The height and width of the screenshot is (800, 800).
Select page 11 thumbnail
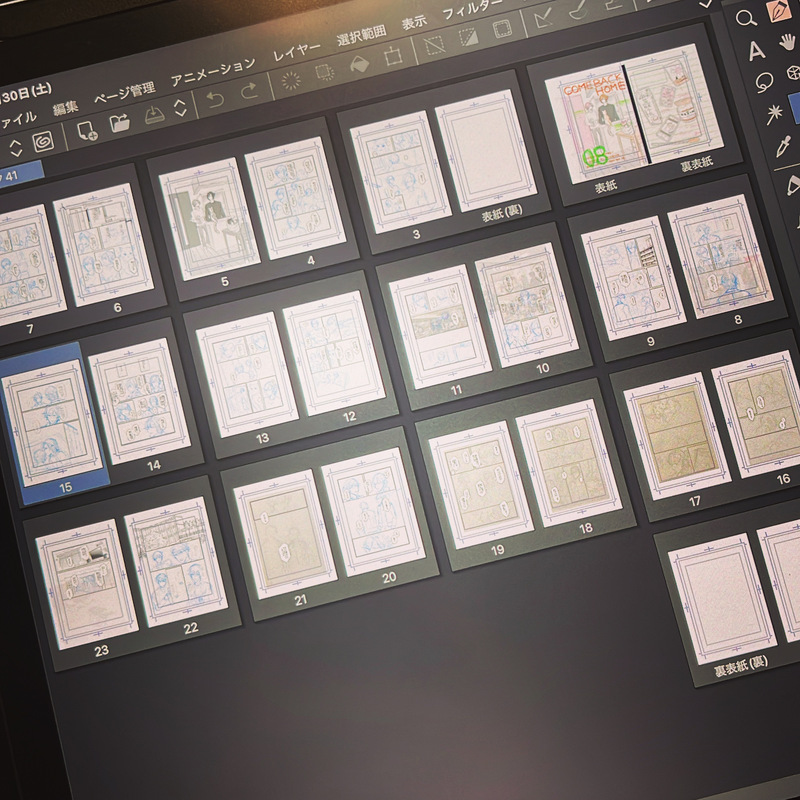pos(440,327)
